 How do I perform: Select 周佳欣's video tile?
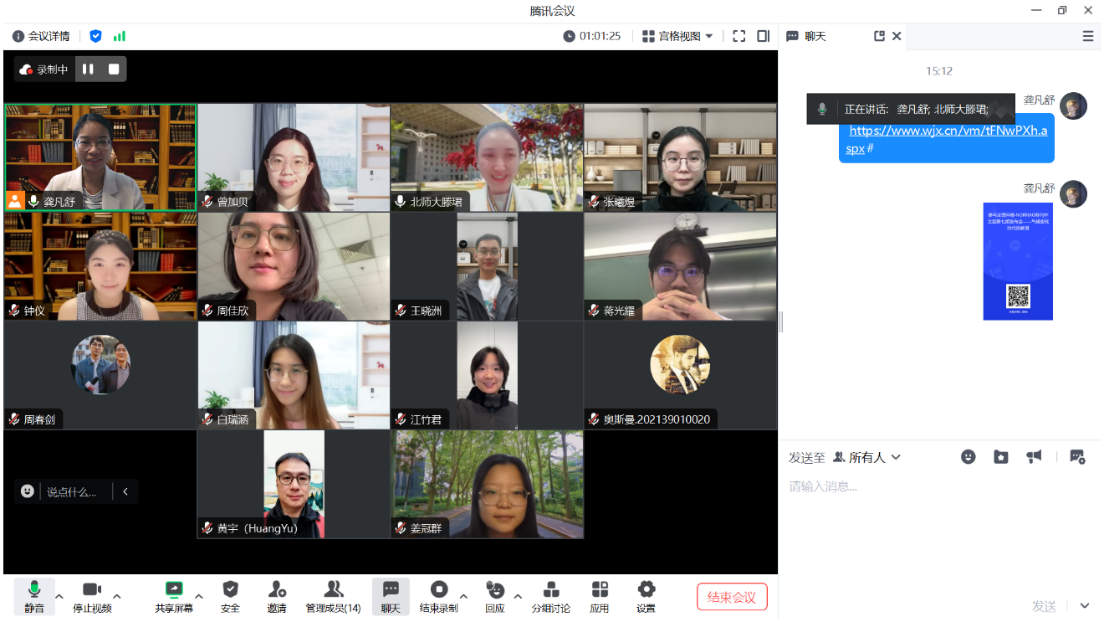click(294, 267)
